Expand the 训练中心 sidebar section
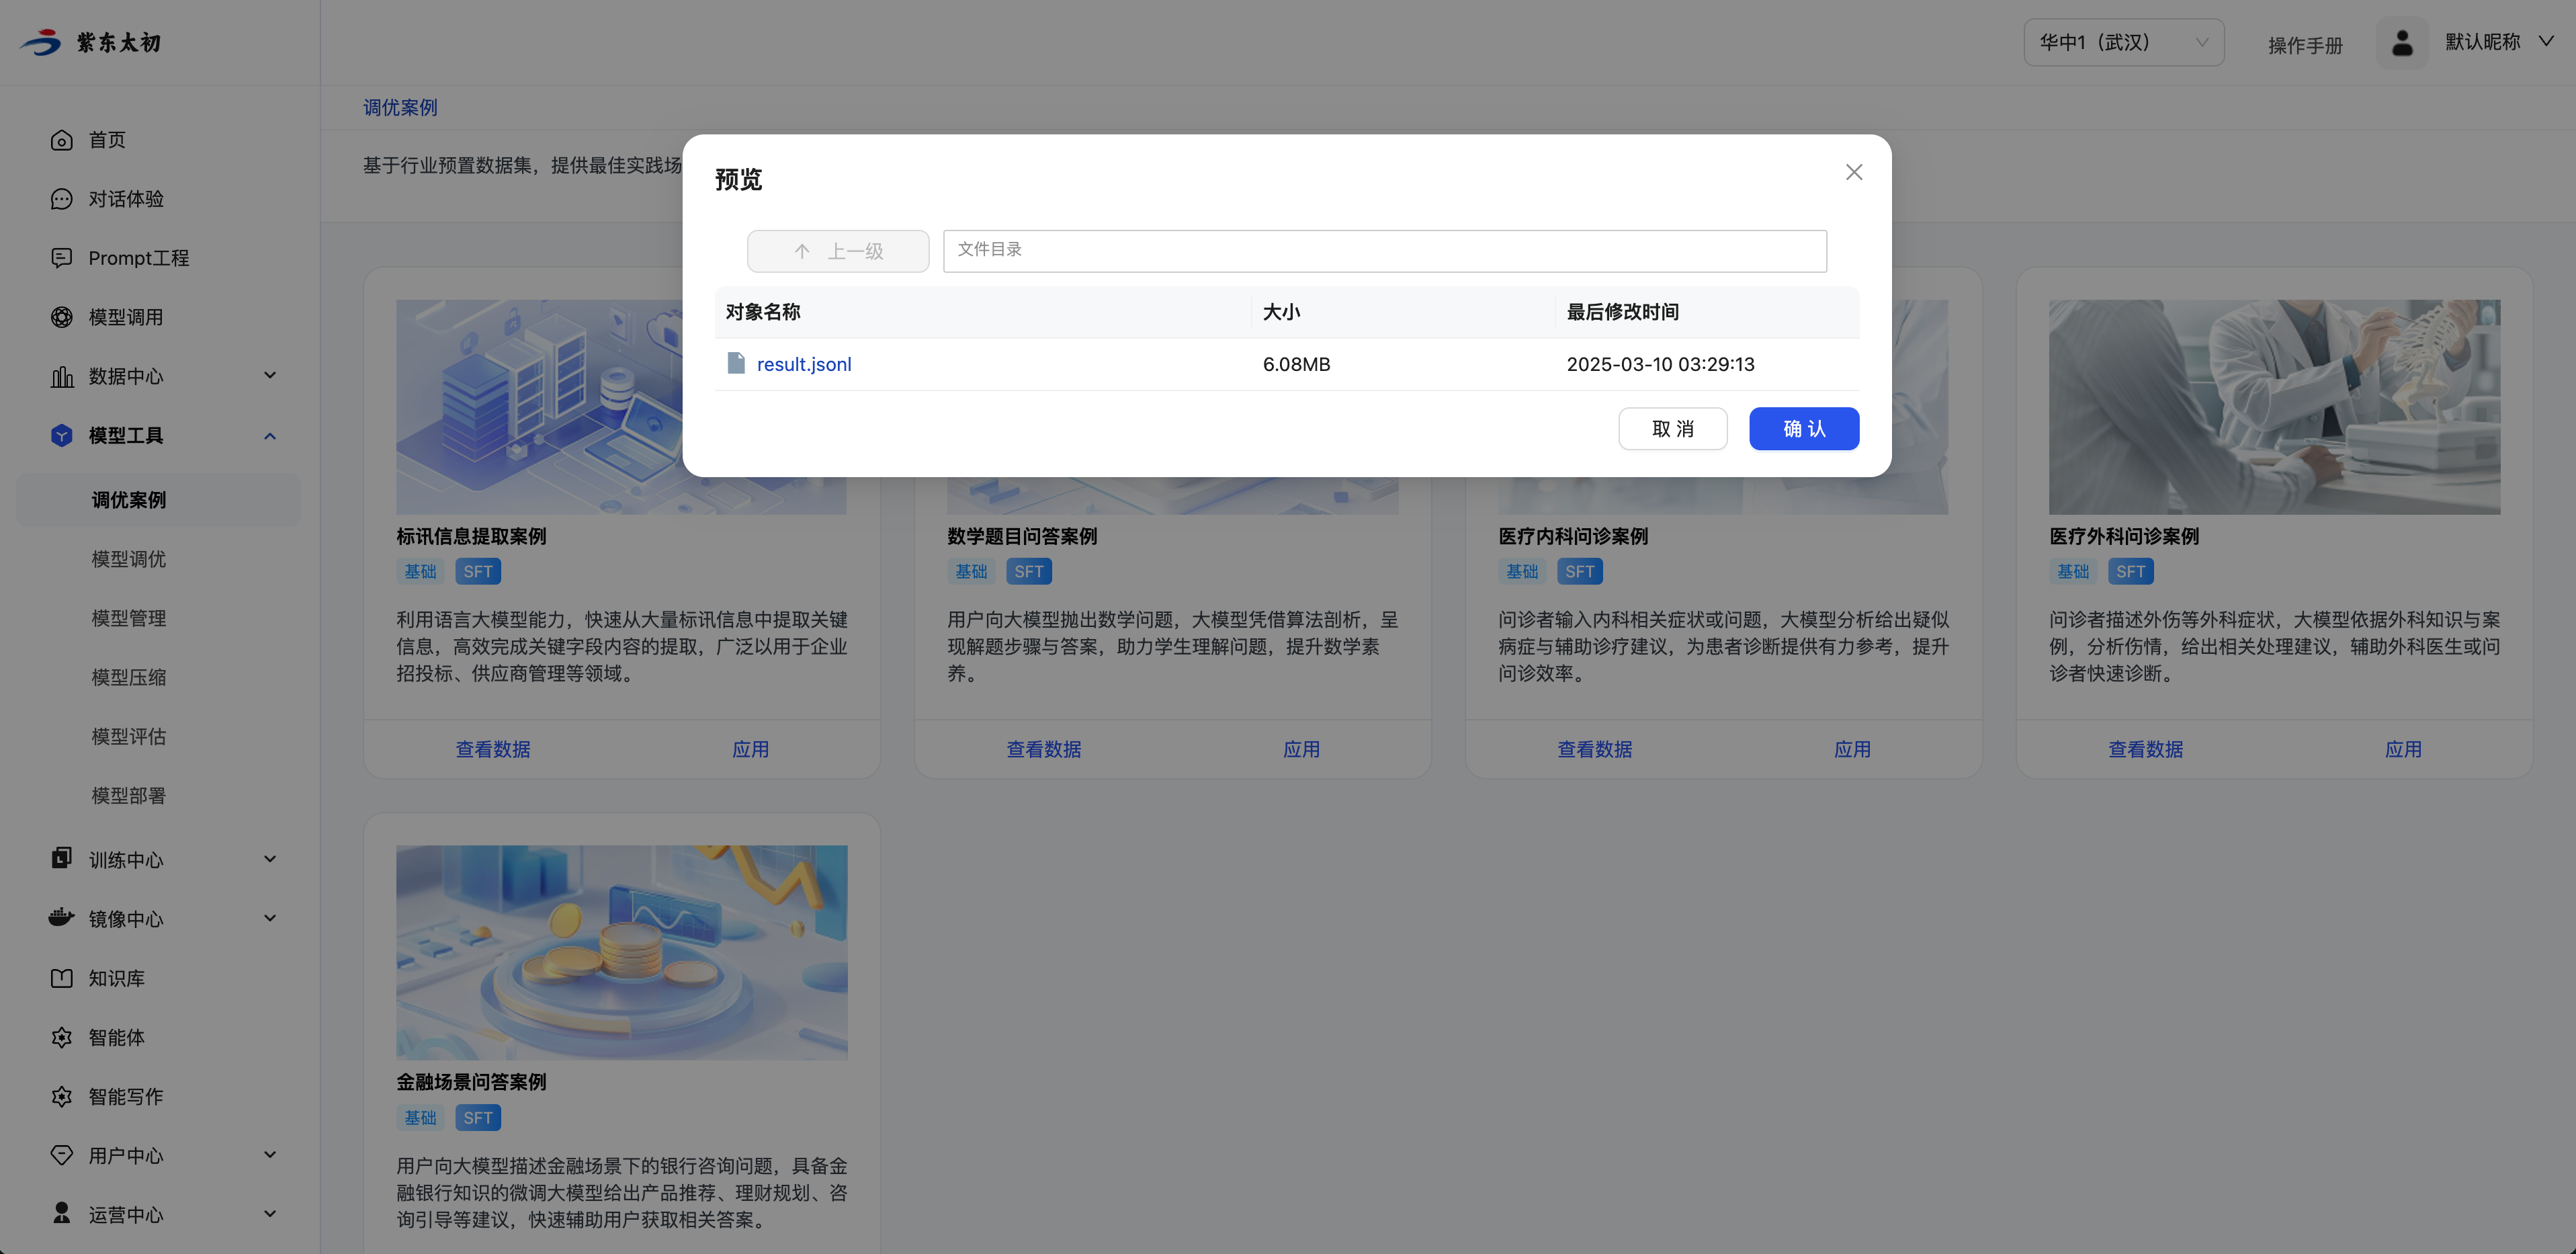The width and height of the screenshot is (2576, 1254). pos(269,859)
